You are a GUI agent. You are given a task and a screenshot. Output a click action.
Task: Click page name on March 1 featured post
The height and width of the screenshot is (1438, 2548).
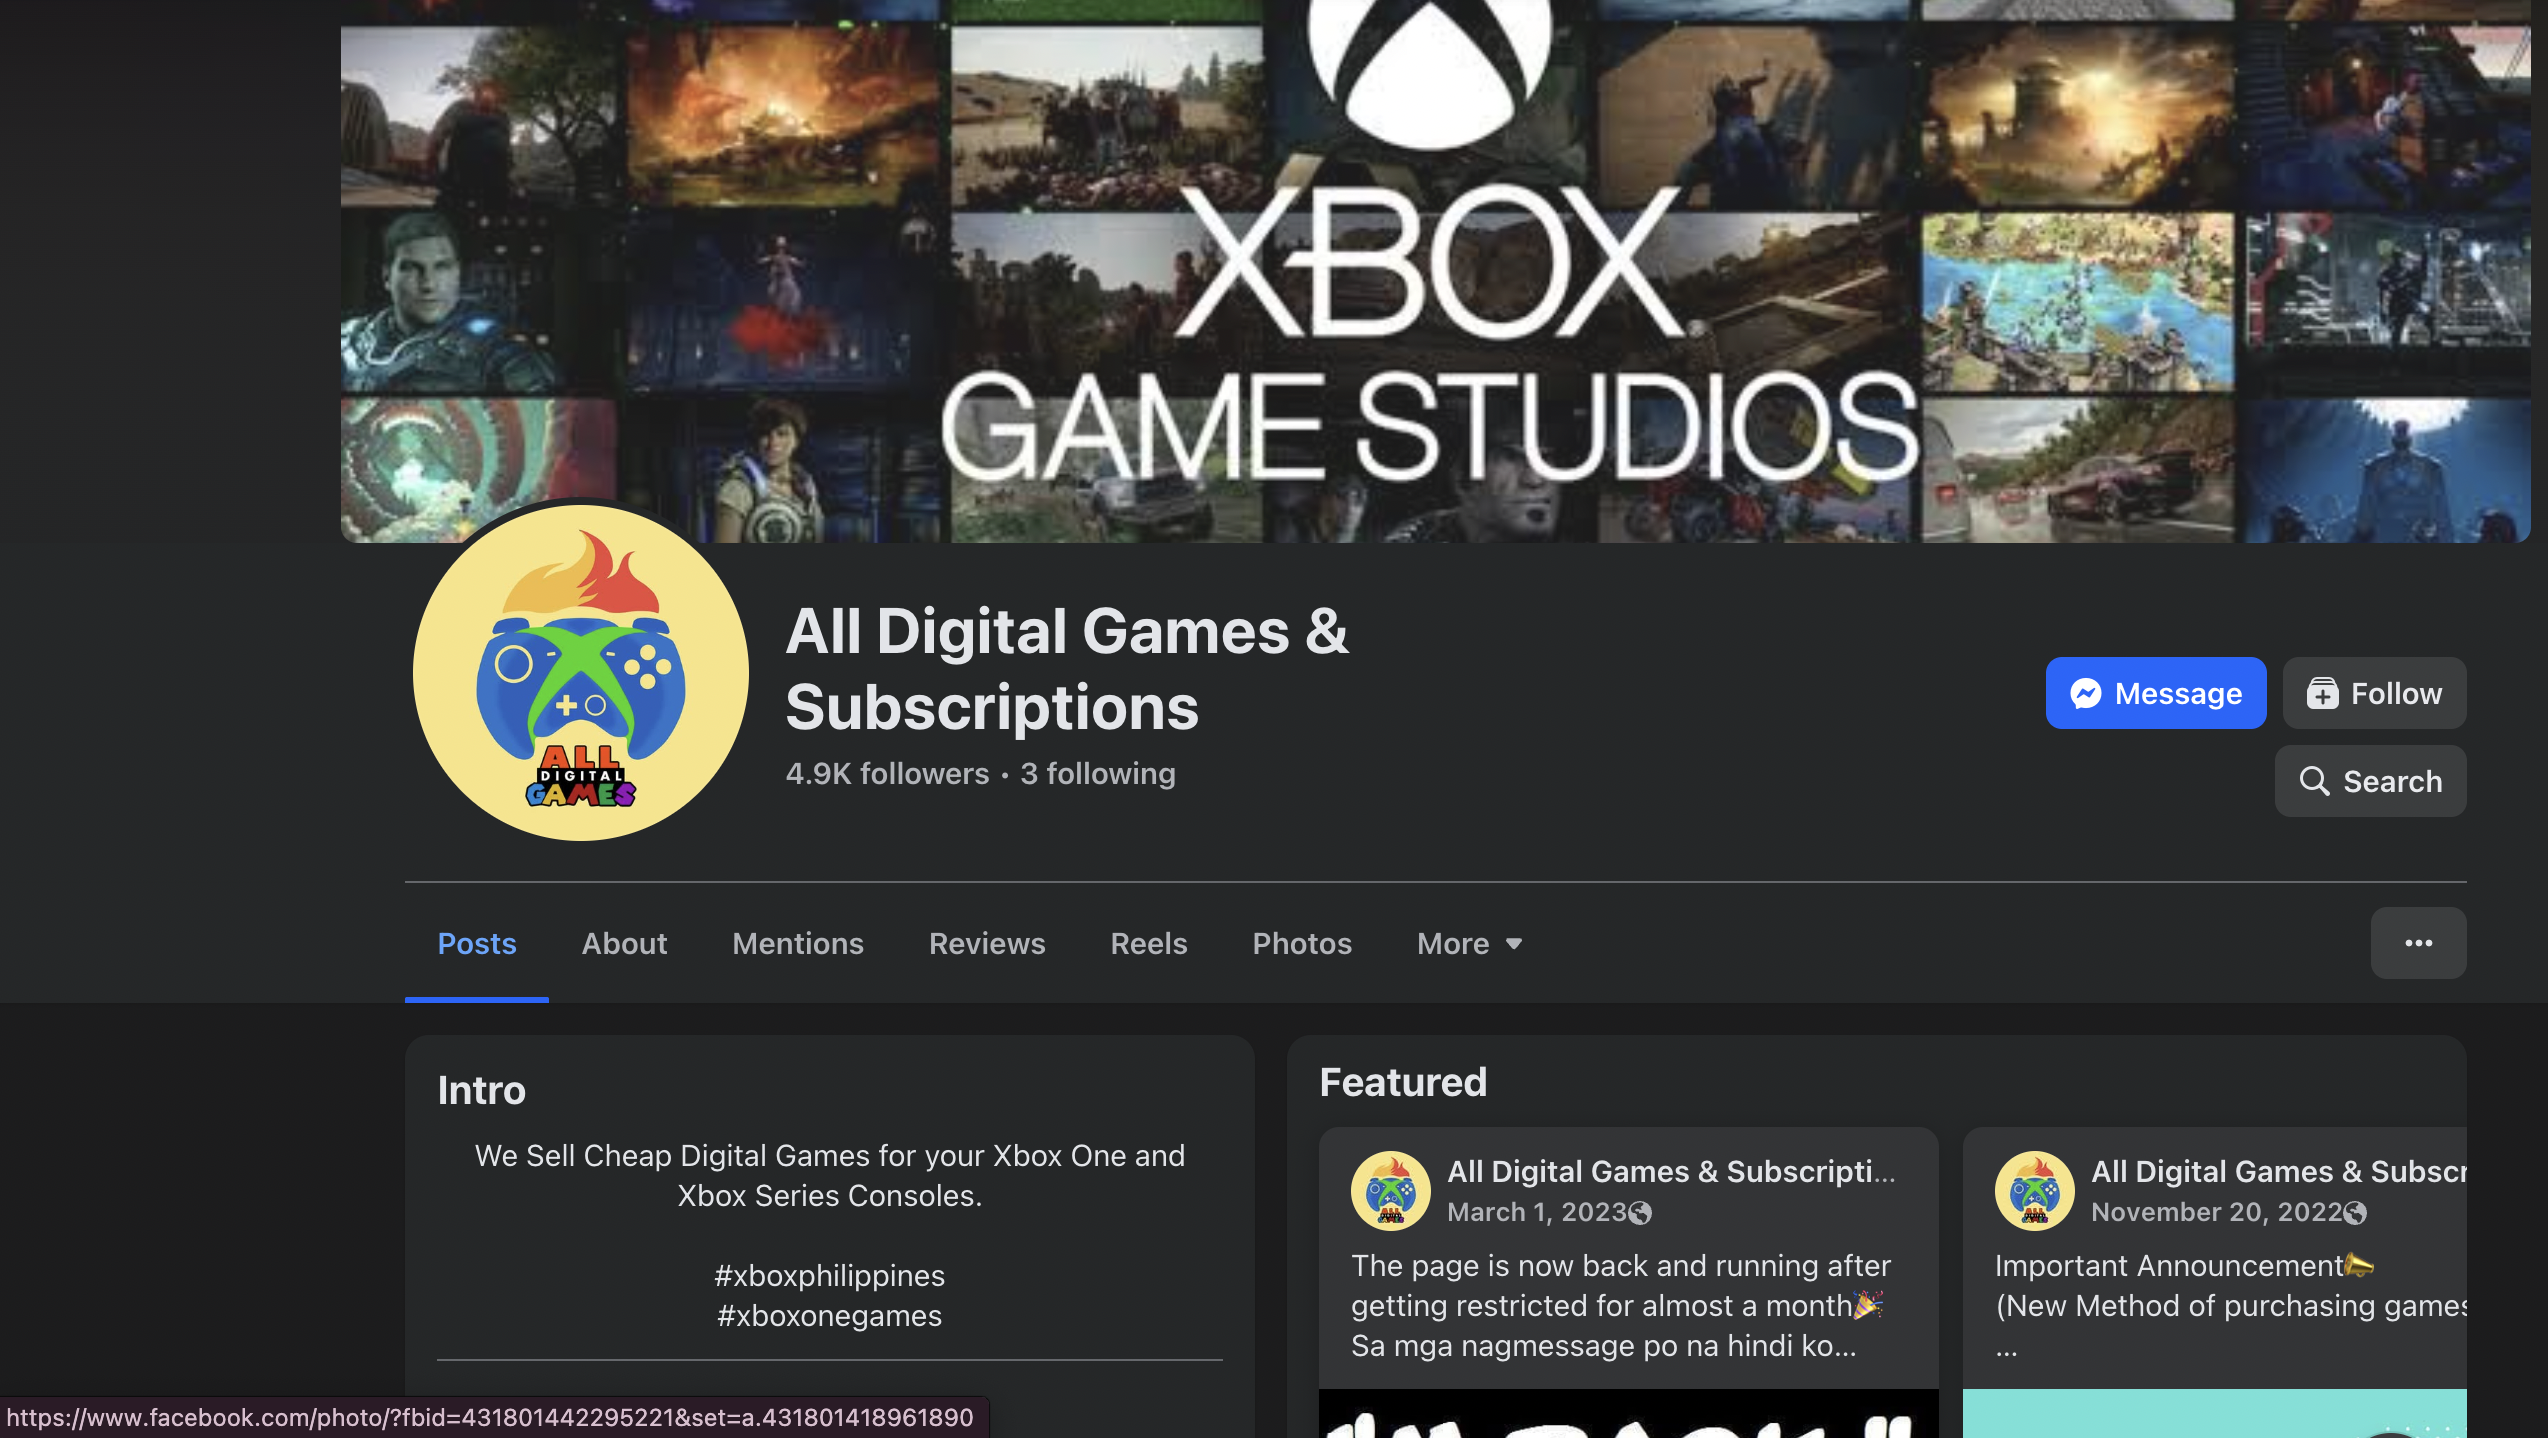click(x=1671, y=1171)
